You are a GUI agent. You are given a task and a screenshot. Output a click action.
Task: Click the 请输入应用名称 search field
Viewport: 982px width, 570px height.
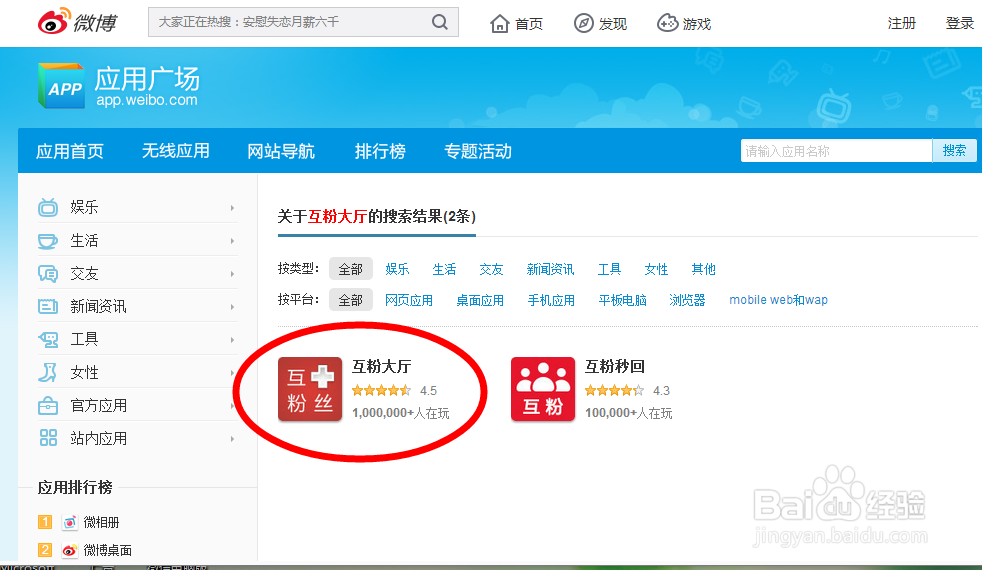pos(836,150)
